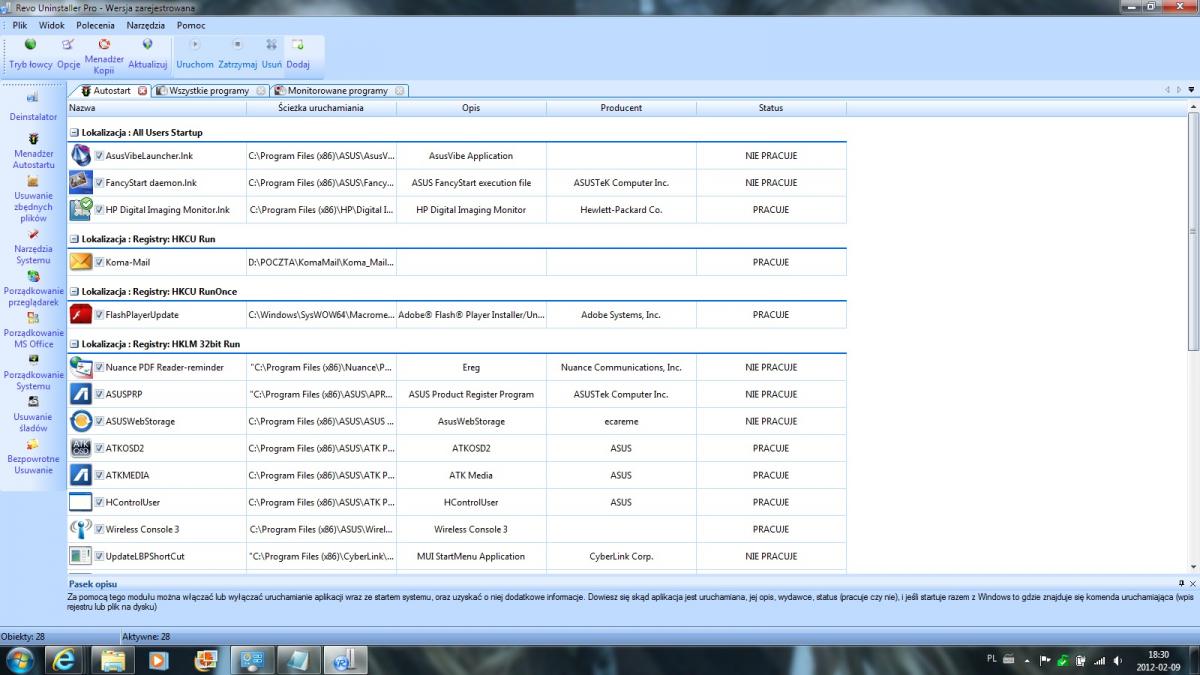
Task: Click the FlashPlayerUpdate Flash icon
Action: tap(81, 314)
